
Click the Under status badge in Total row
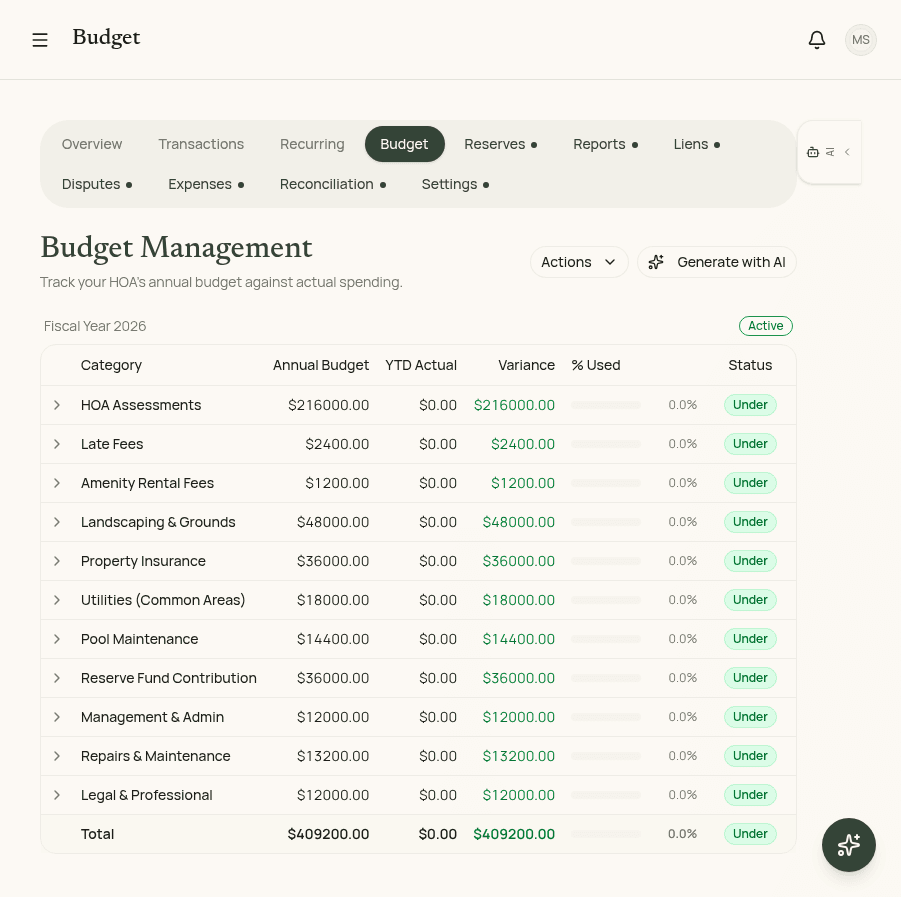pos(750,834)
